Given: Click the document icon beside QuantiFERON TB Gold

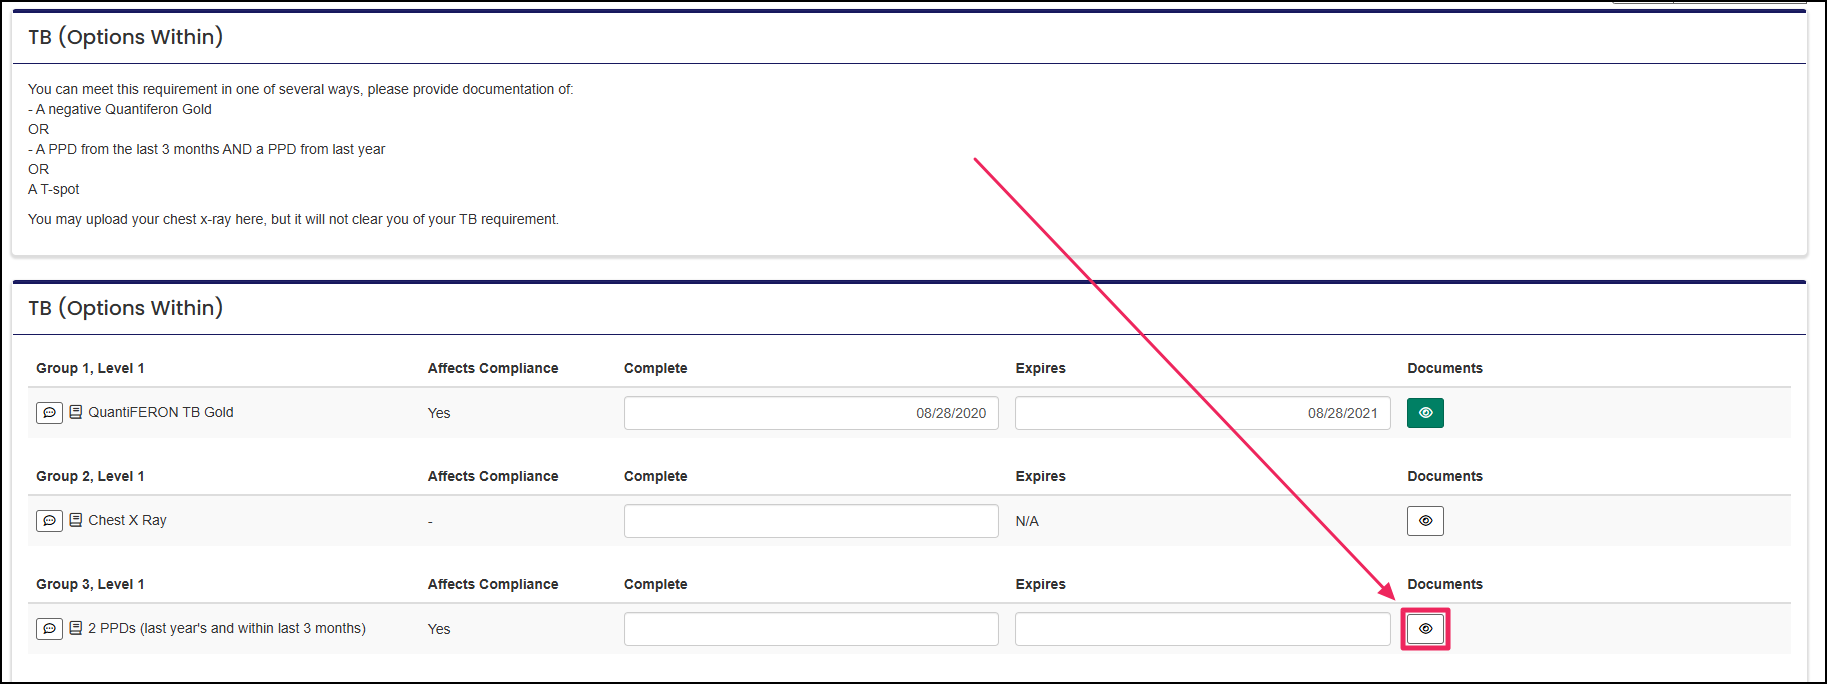Looking at the screenshot, I should (x=76, y=412).
